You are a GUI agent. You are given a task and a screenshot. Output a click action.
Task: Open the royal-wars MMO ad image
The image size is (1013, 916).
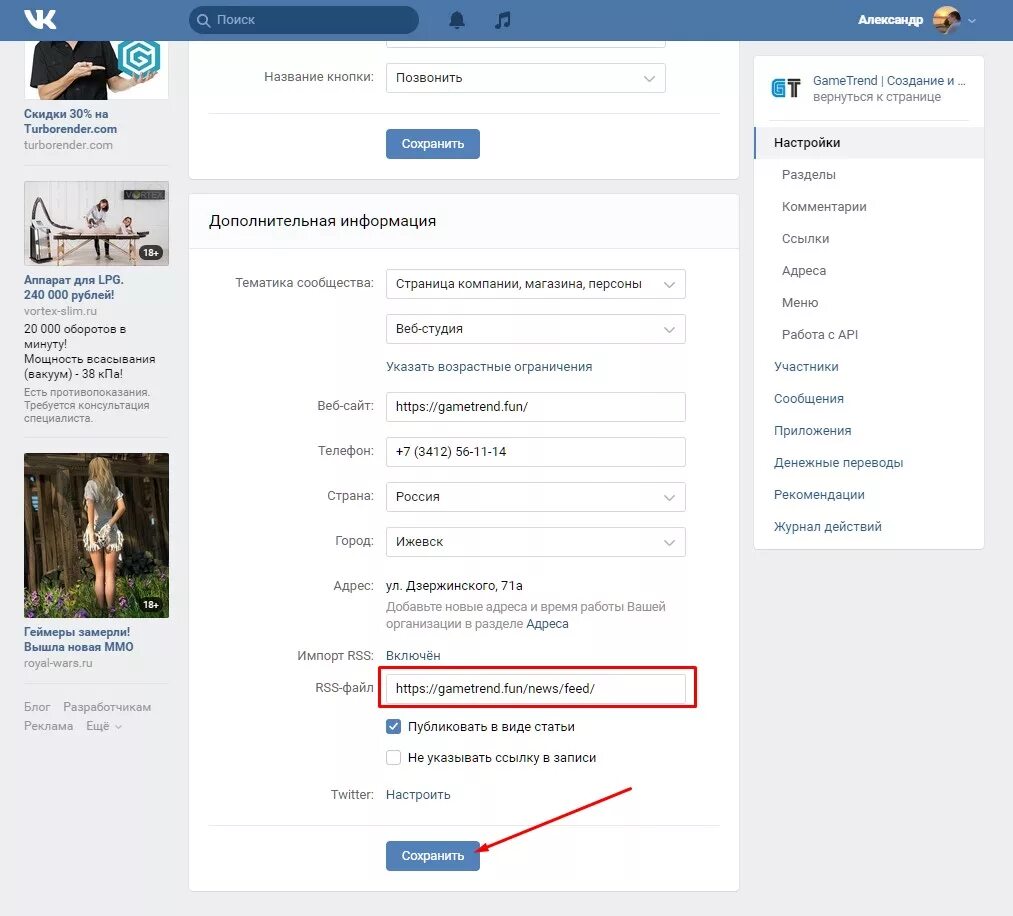[96, 536]
